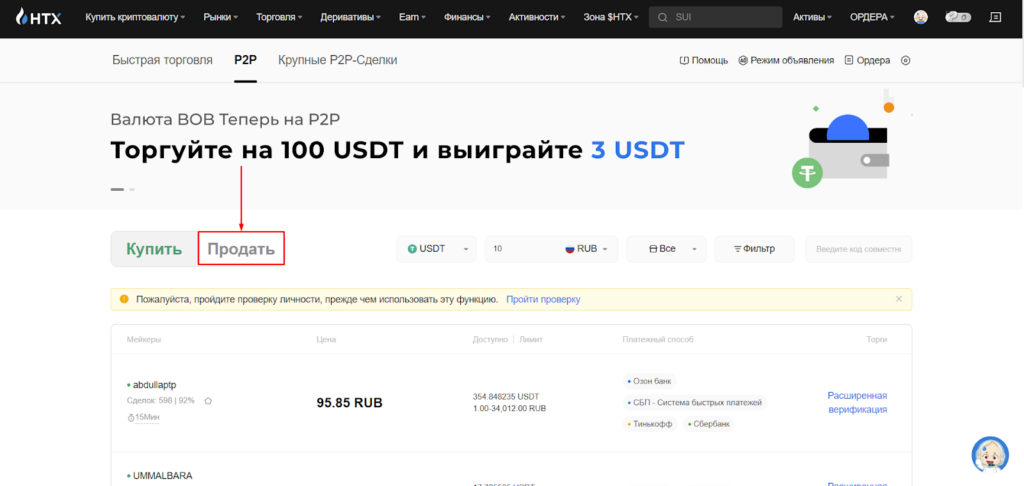The image size is (1024, 486).
Task: Open the P2P settings gear icon
Action: 906,60
